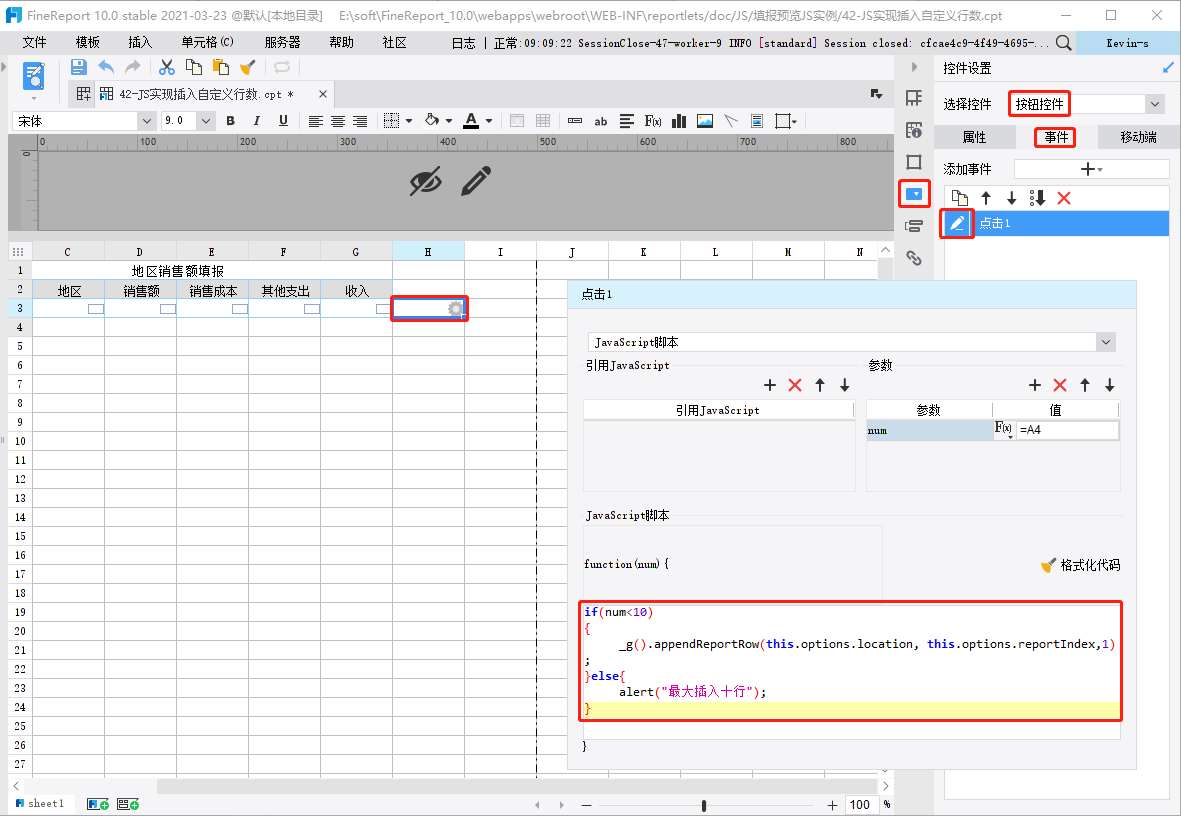The height and width of the screenshot is (816, 1181).
Task: Open the JavaScript脚本 event type dropdown
Action: (1105, 342)
